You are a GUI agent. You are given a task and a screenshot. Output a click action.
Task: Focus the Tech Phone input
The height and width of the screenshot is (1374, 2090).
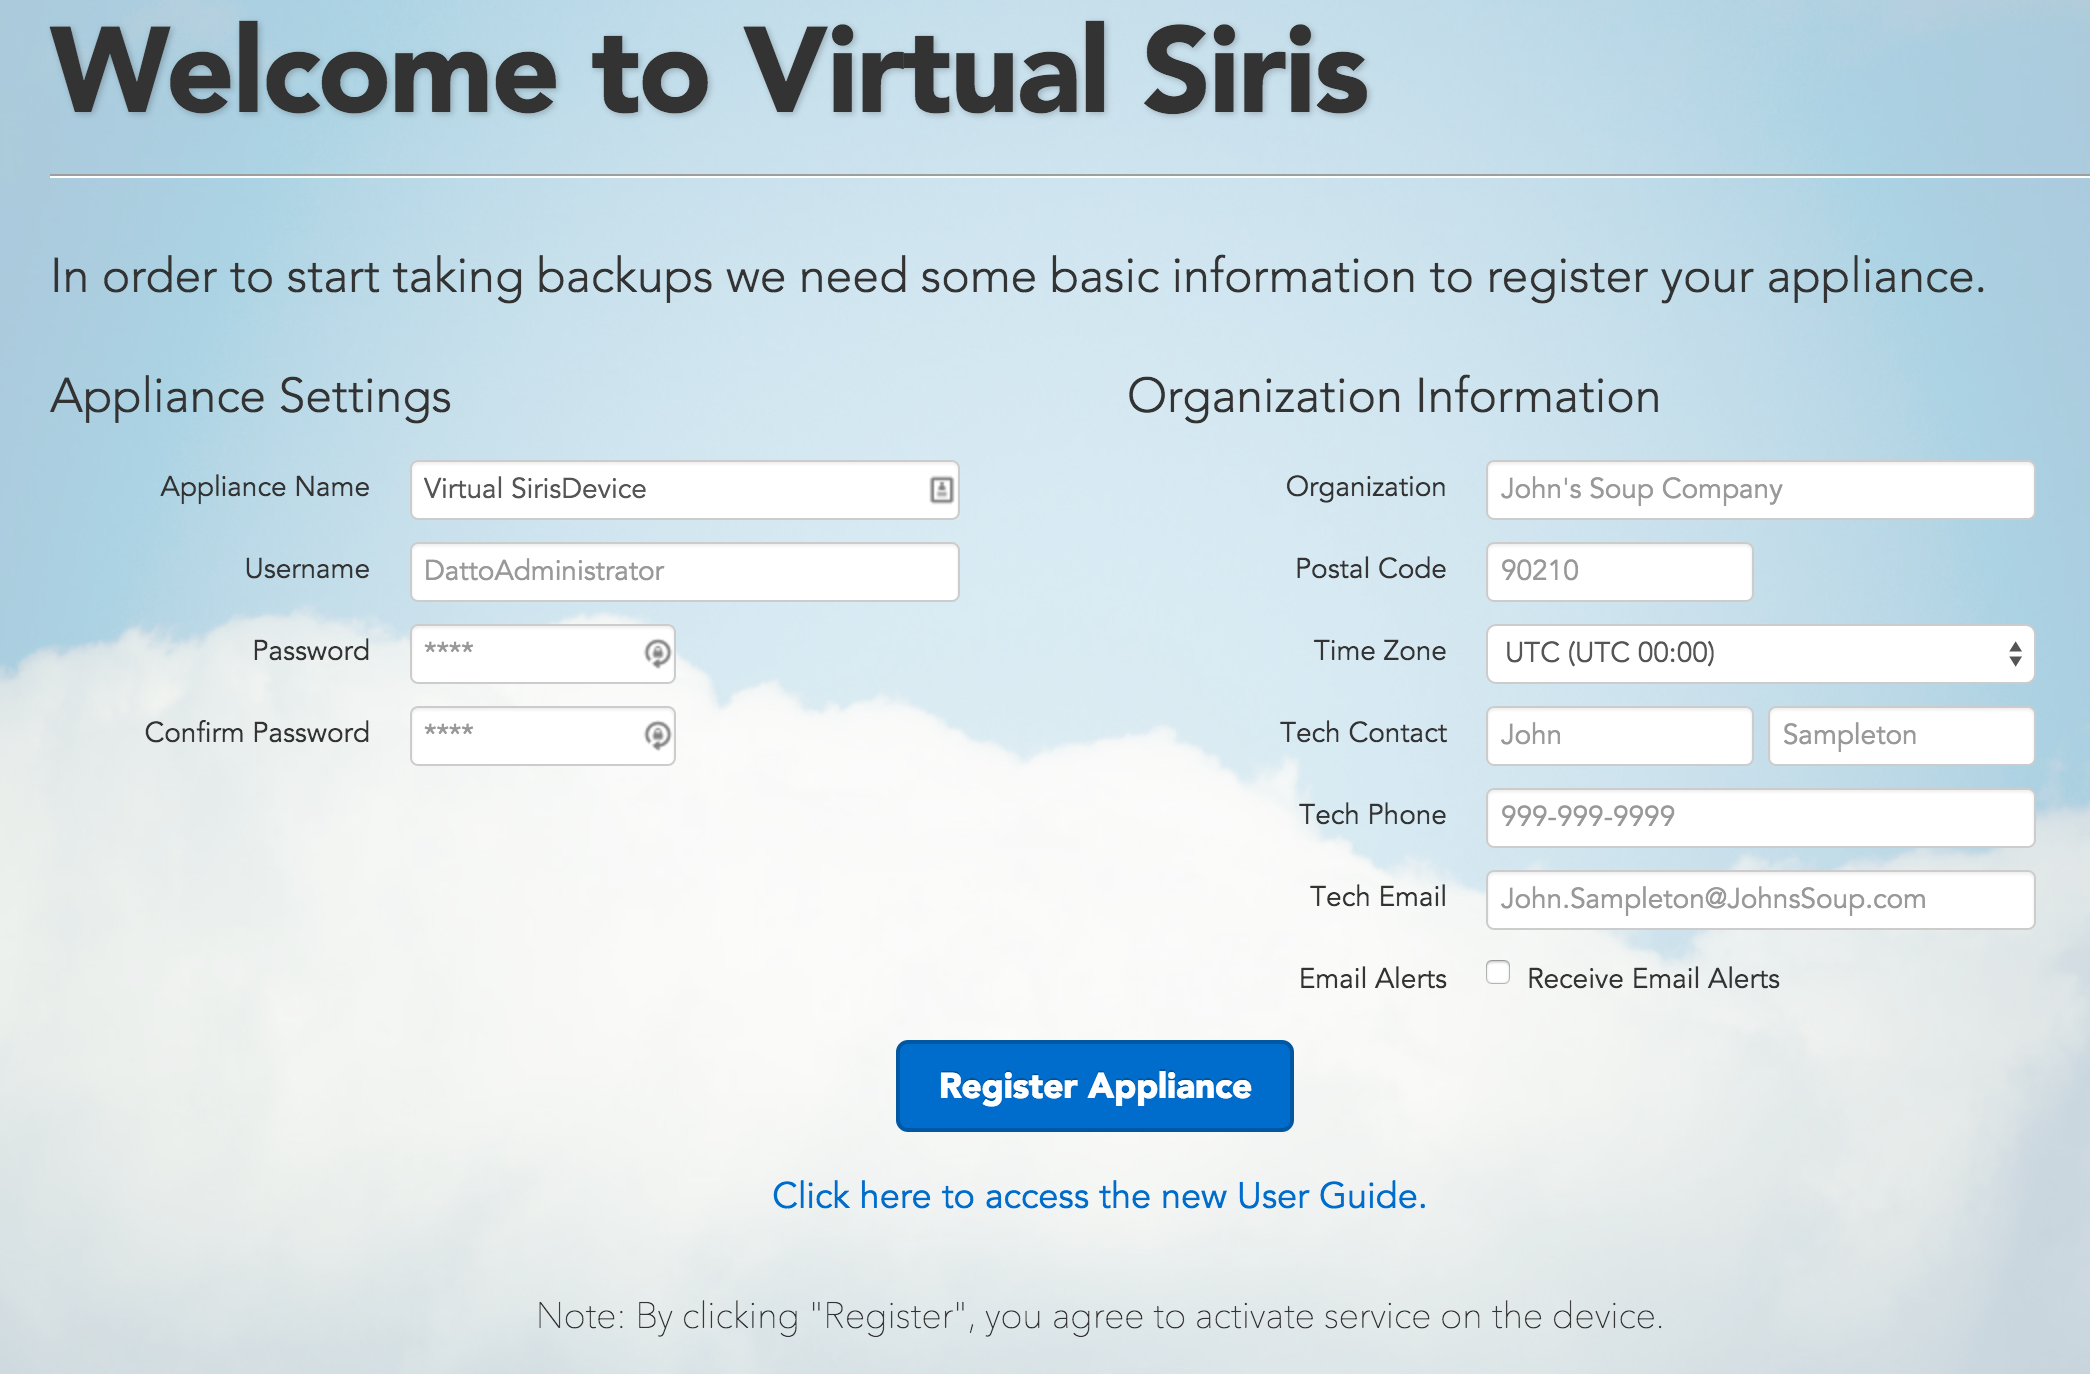point(1760,818)
